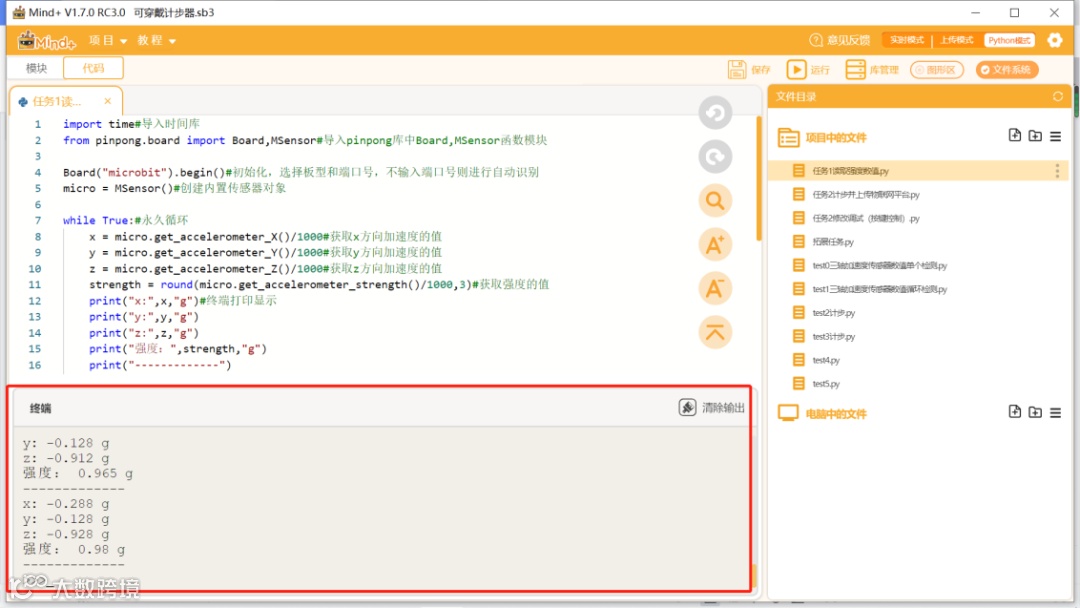The width and height of the screenshot is (1080, 608).
Task: Click terminal output "强度: 0.965 g"
Action: point(78,473)
